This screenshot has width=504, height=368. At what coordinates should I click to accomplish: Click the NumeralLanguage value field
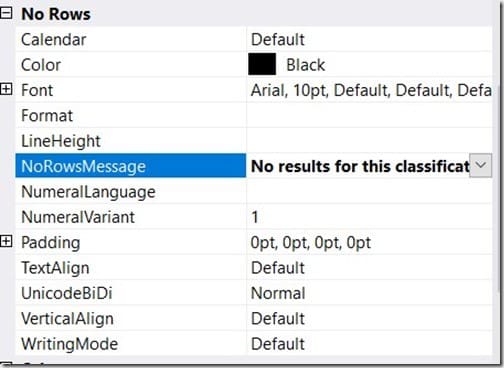tap(369, 191)
